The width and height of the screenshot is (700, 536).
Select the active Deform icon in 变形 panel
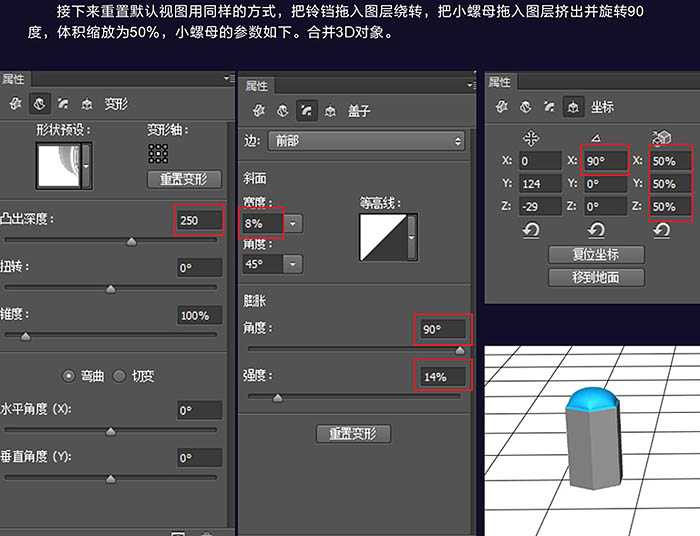coord(39,104)
